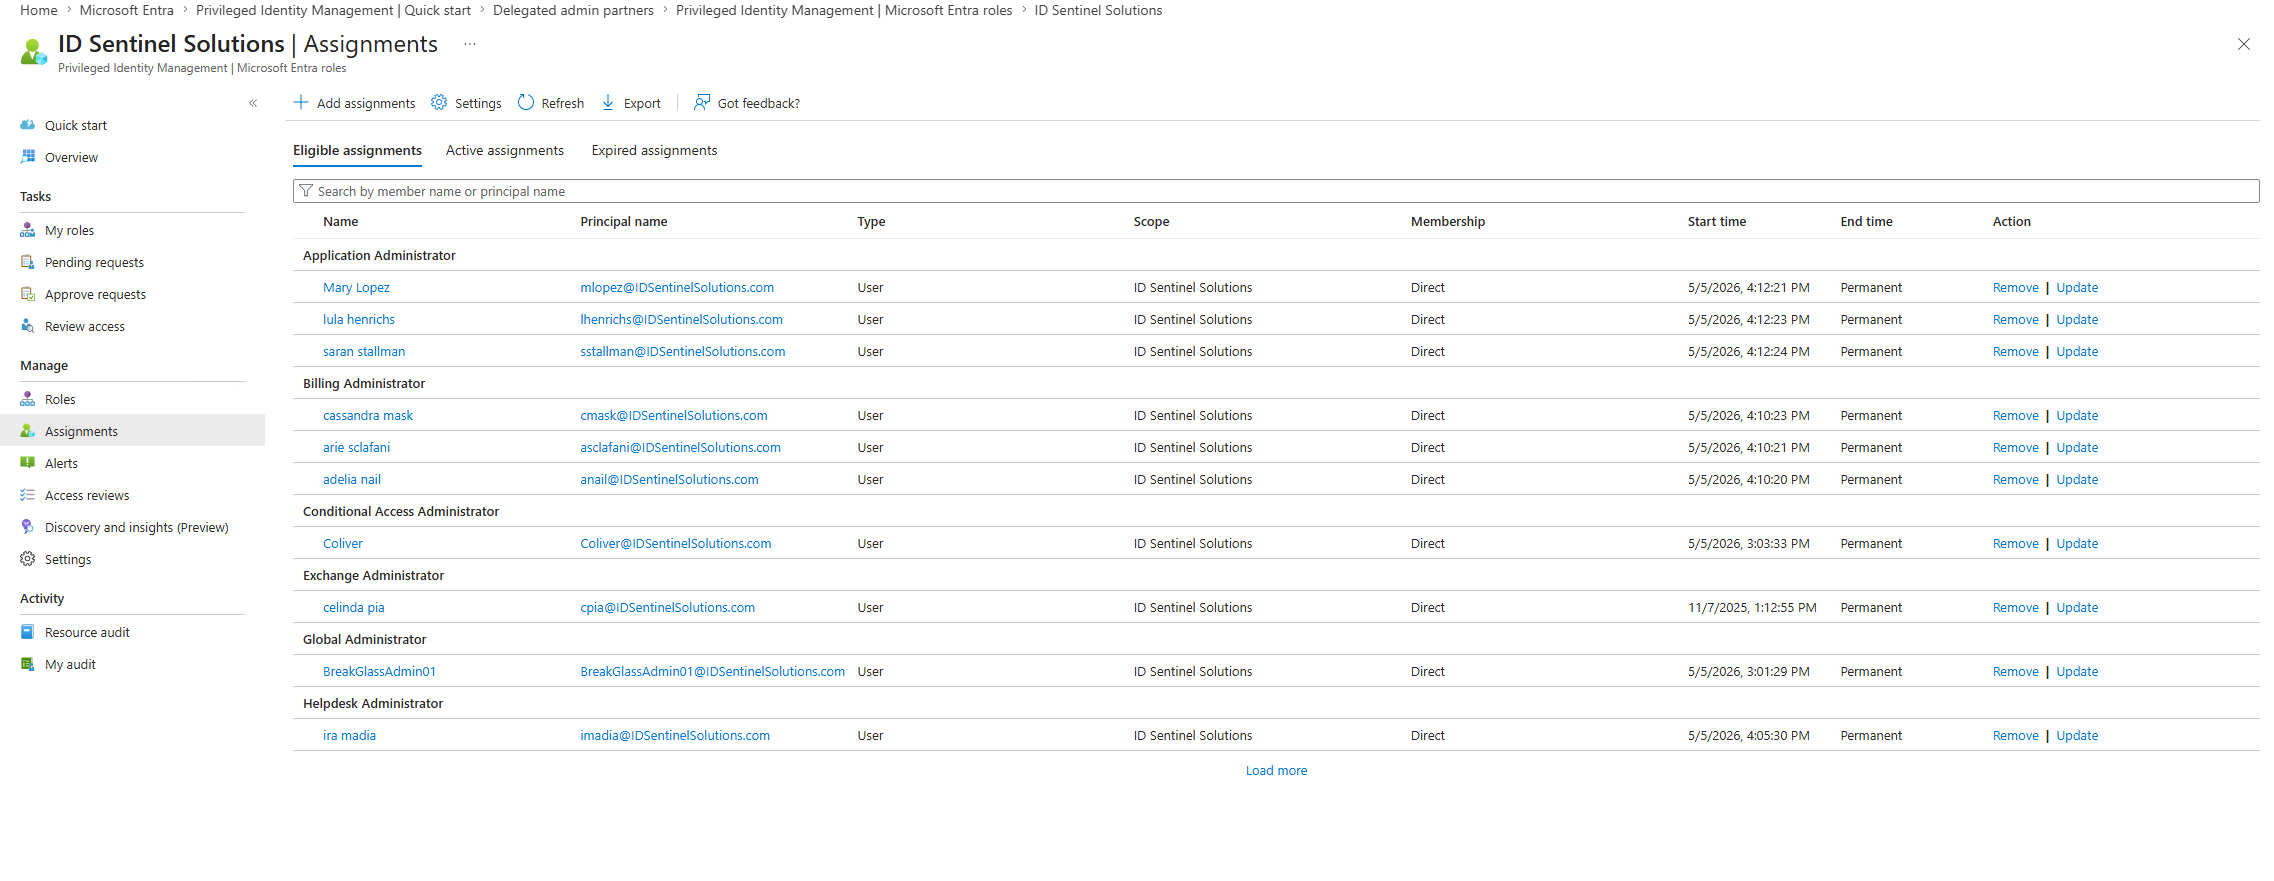This screenshot has width=2274, height=881.
Task: Click Load more link
Action: (1276, 771)
